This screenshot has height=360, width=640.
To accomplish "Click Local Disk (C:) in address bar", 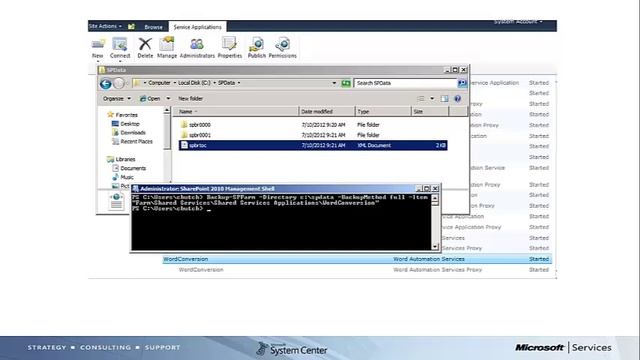I will point(194,83).
